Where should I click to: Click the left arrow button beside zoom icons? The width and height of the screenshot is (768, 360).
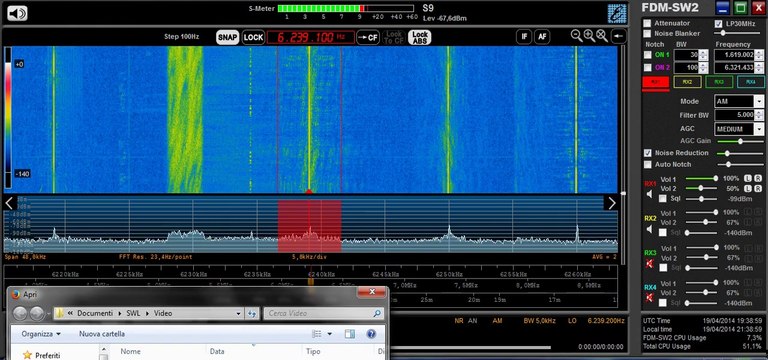[x=619, y=36]
